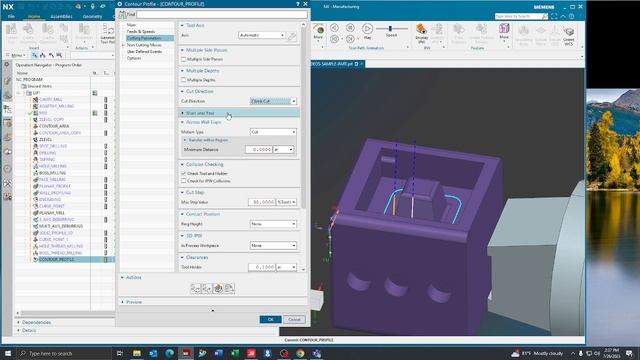Screen dimensions: 640x360
Task: Expand the Start and Rise section
Action: pos(239,113)
